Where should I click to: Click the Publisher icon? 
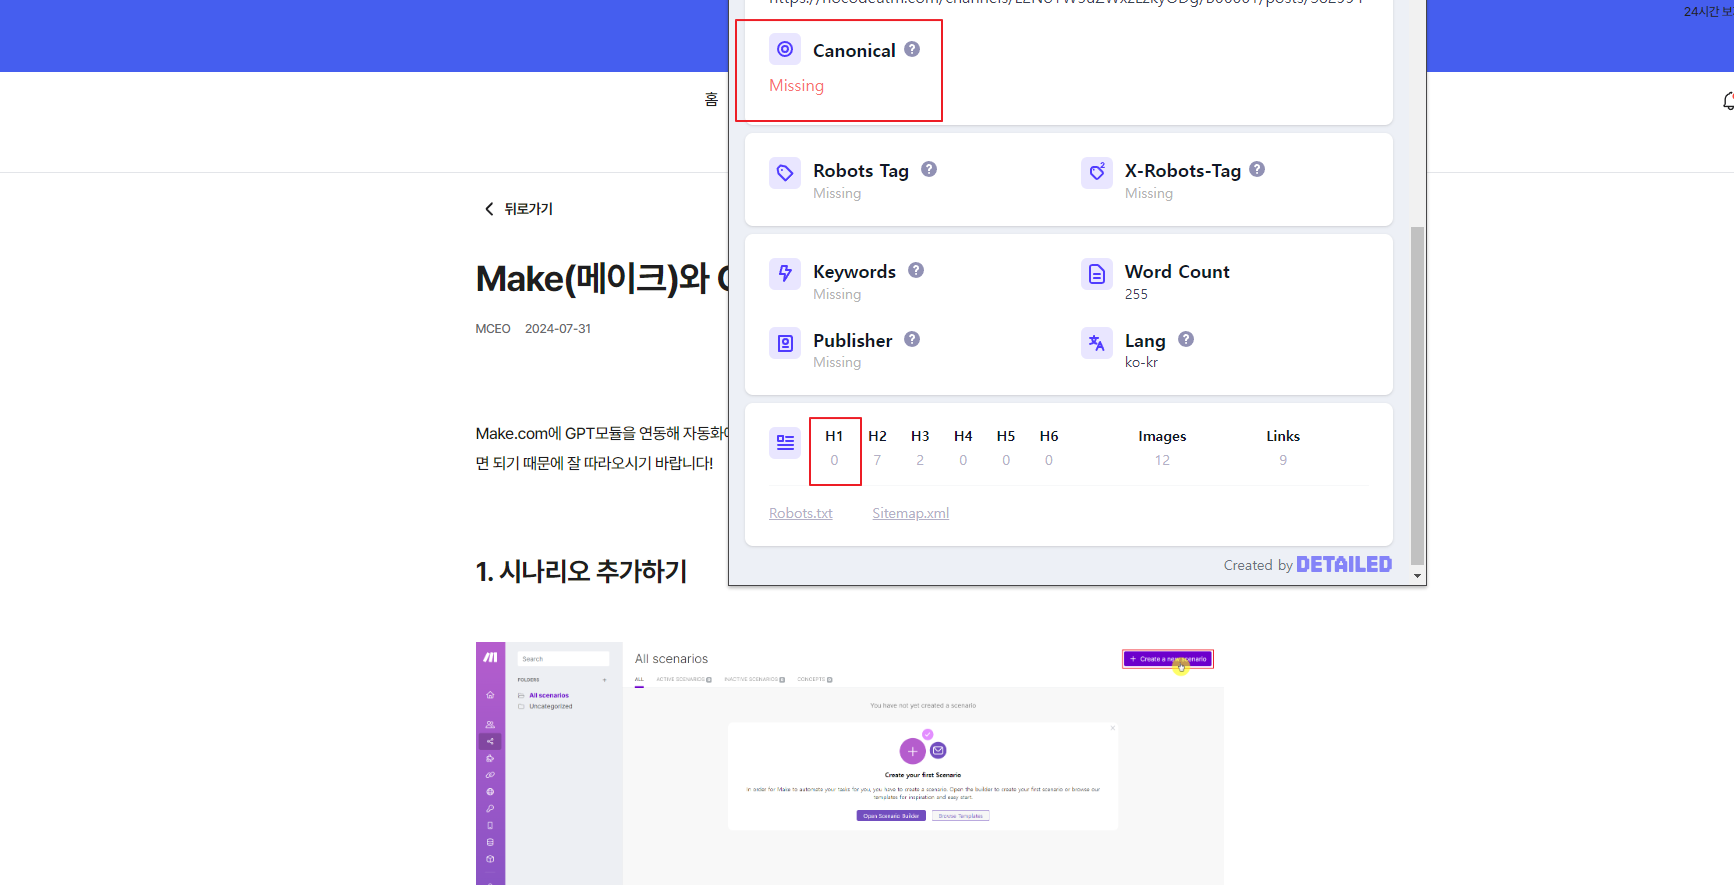tap(785, 343)
